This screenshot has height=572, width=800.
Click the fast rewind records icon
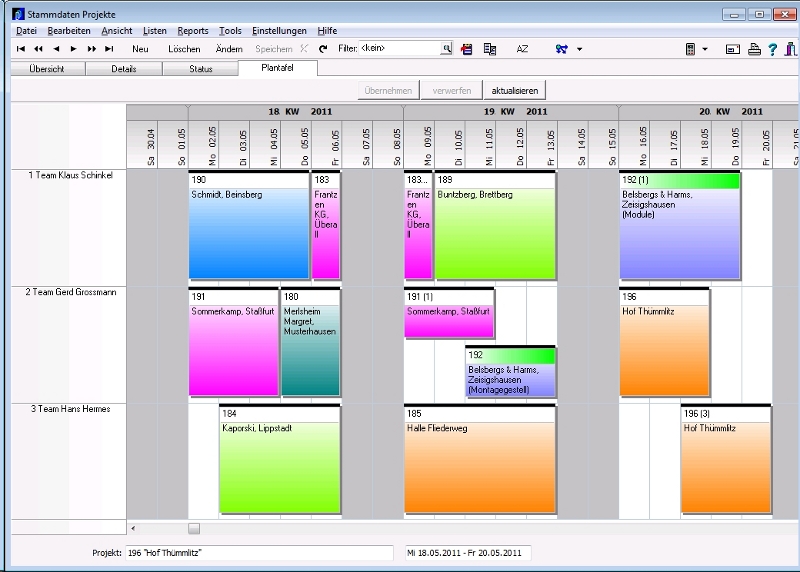click(x=38, y=49)
